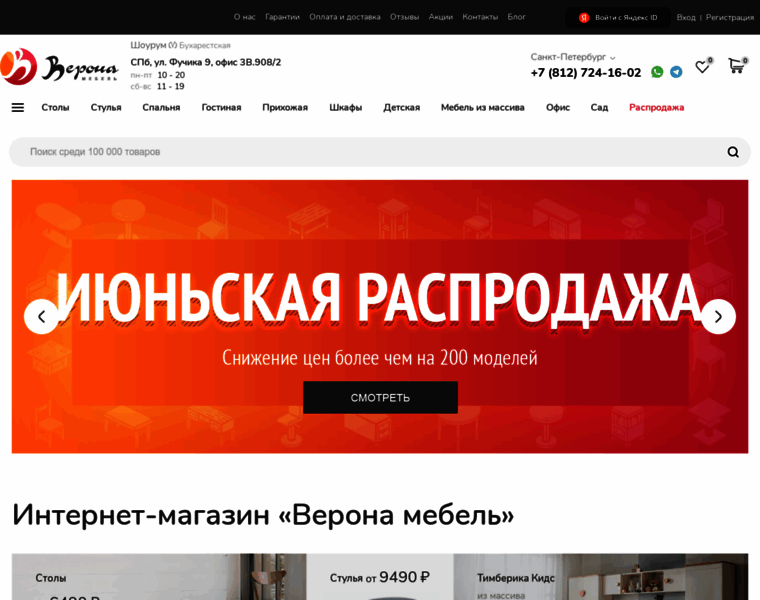Viewport: 760px width, 600px height.
Task: Click the Шоурум label
Action: point(148,45)
